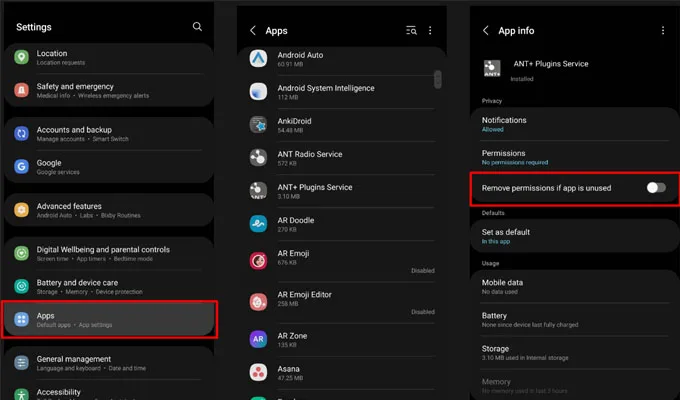This screenshot has width=680, height=400.
Task: Open Location in Settings list
Action: tap(109, 57)
